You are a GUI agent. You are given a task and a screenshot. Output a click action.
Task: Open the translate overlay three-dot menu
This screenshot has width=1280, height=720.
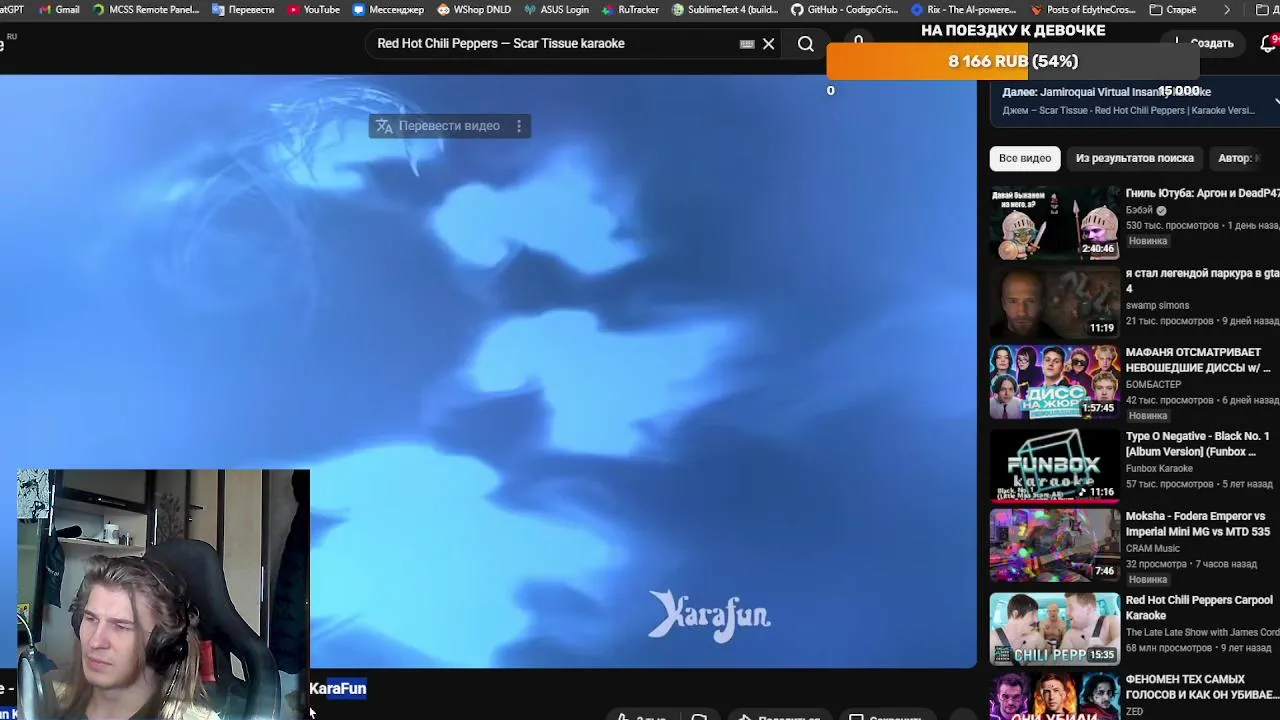pos(518,126)
